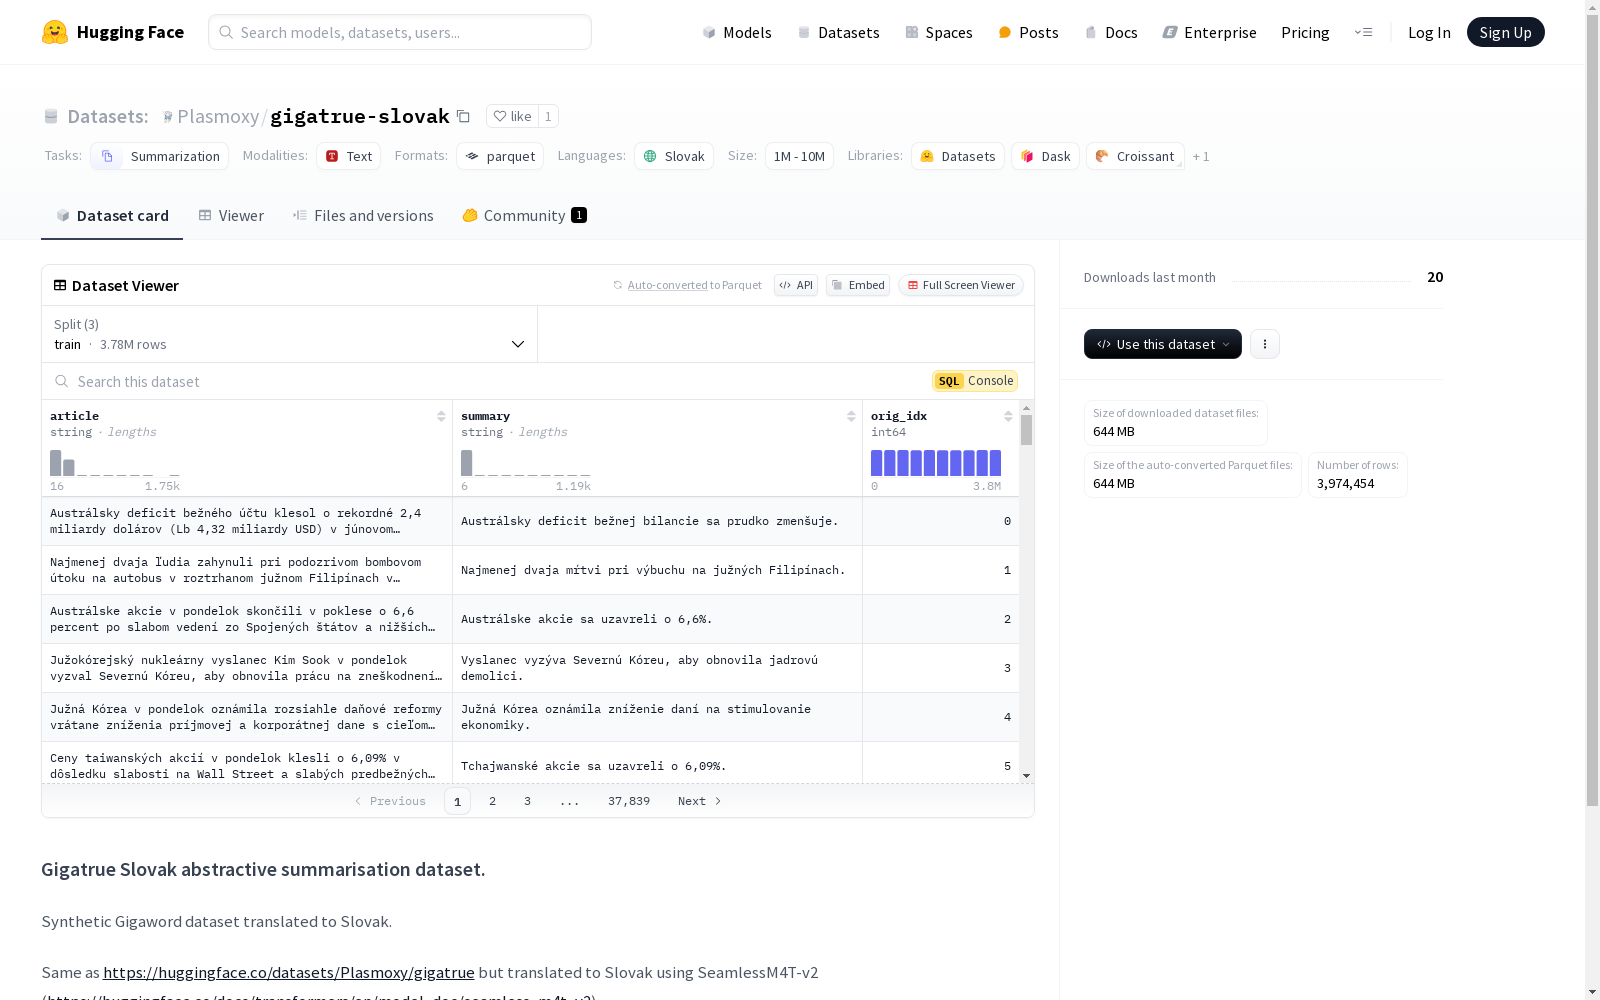Viewport: 1600px width, 1000px height.
Task: Show the +1 additional libraries
Action: click(1201, 156)
